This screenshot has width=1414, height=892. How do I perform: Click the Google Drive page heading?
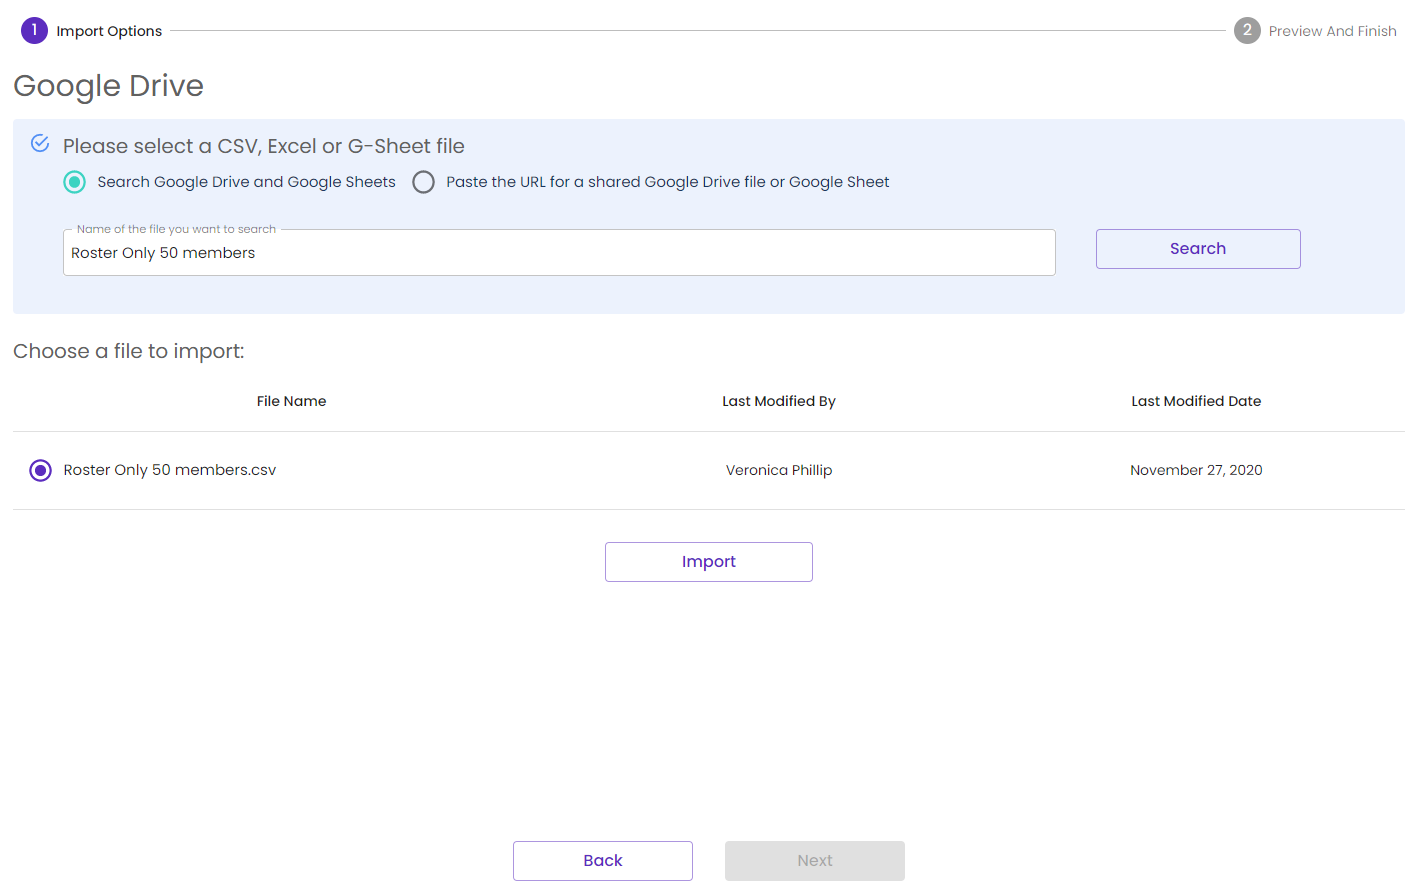108,86
